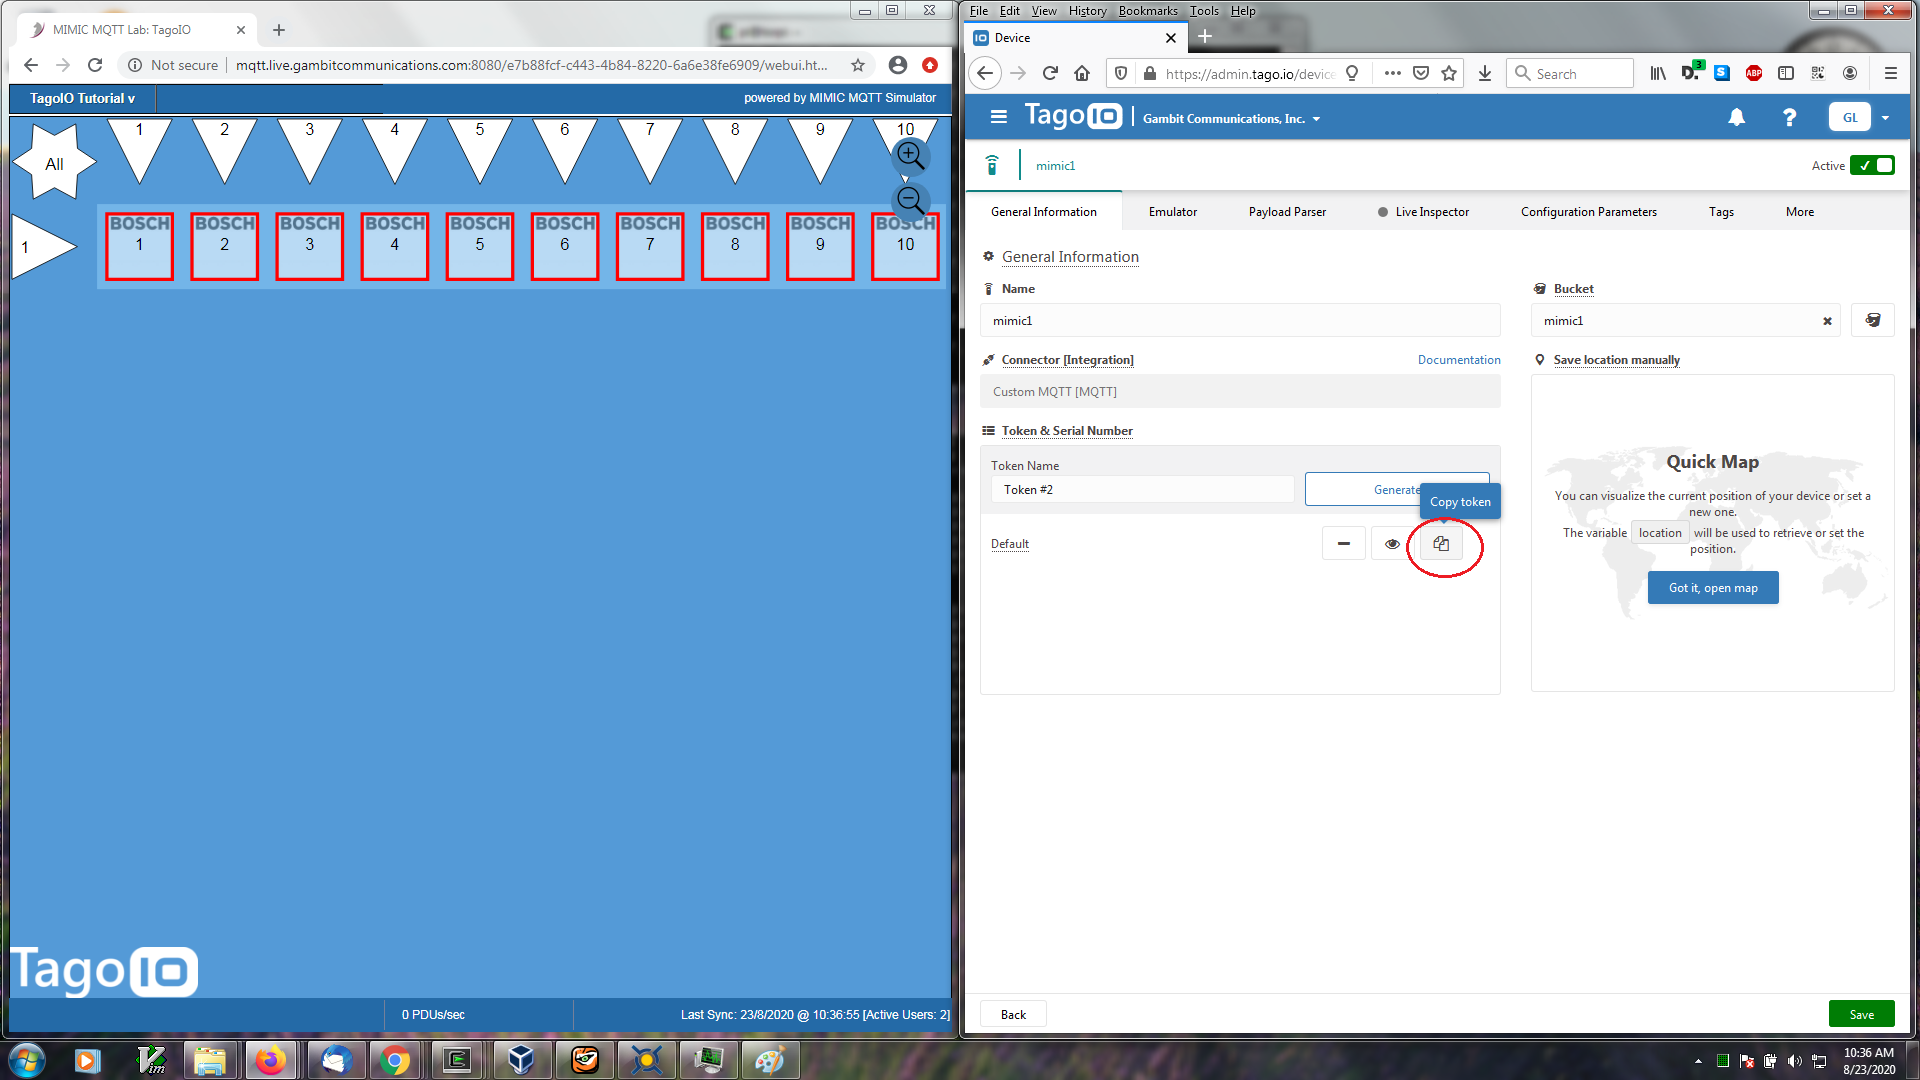Screen dimensions: 1920x1080
Task: Open Windows Start button
Action: [x=26, y=1060]
